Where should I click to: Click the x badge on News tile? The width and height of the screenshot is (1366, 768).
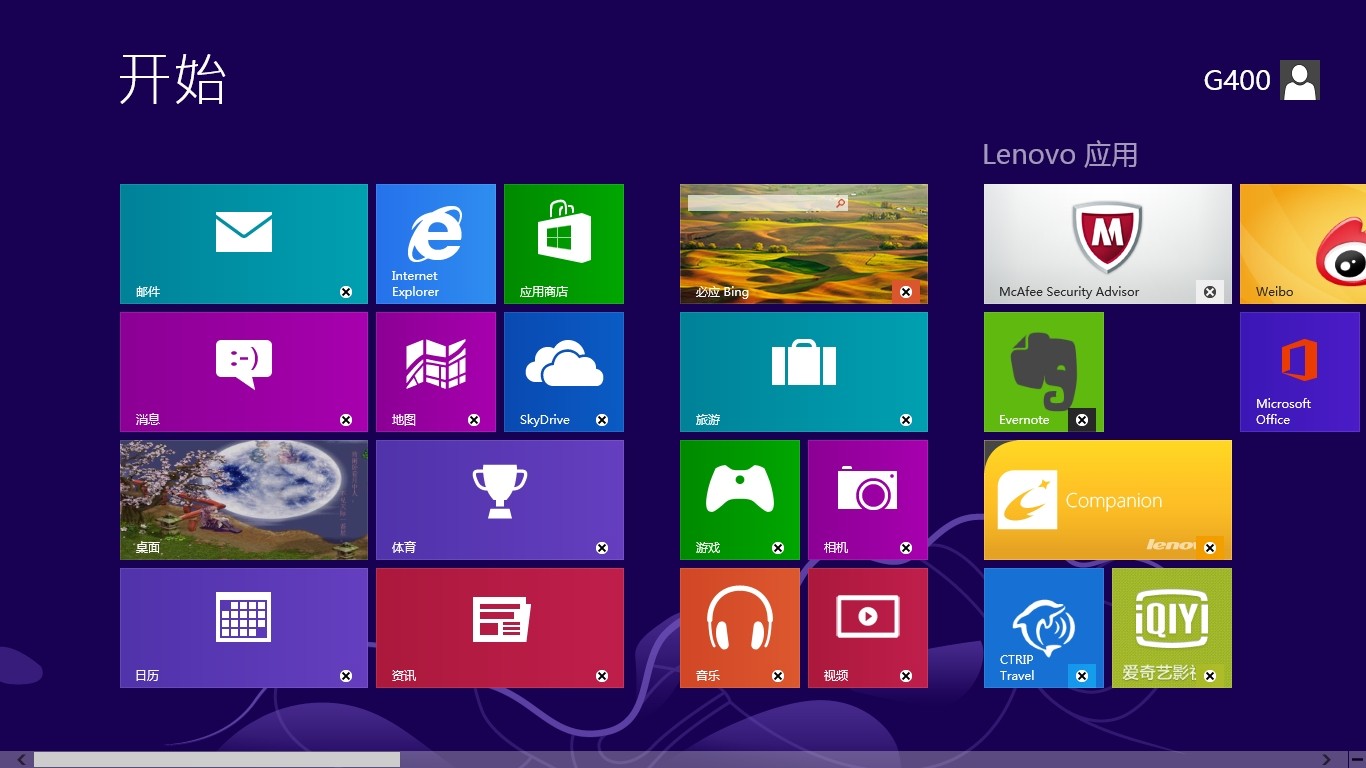click(x=602, y=676)
